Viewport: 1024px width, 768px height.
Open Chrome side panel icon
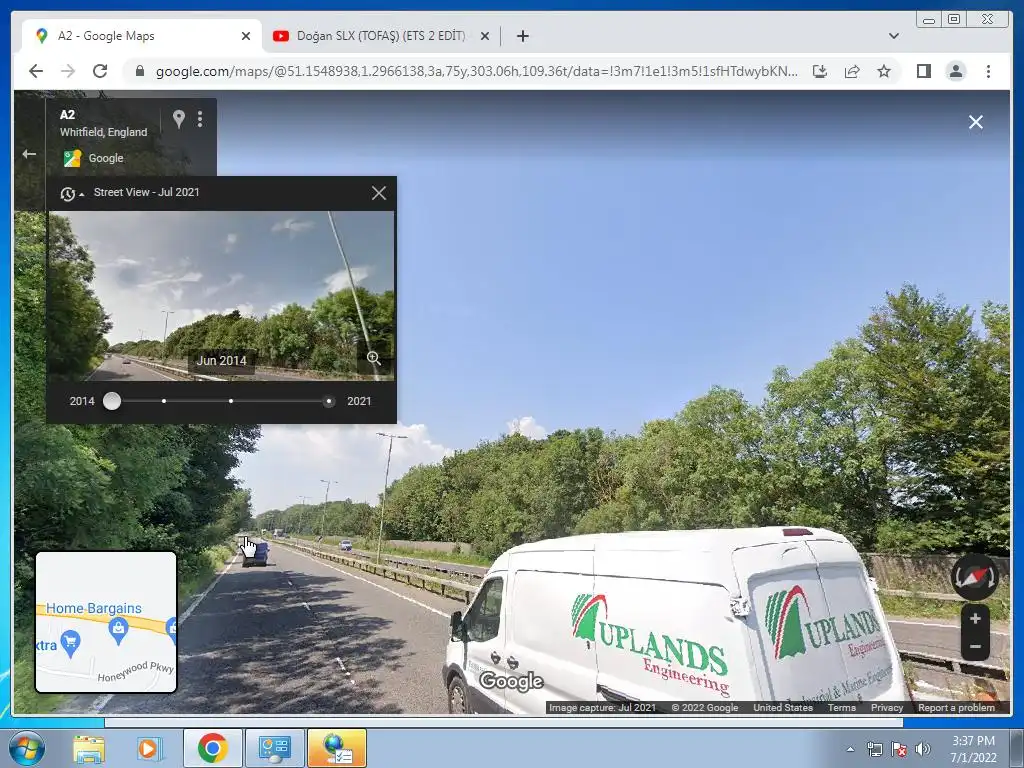tap(923, 71)
